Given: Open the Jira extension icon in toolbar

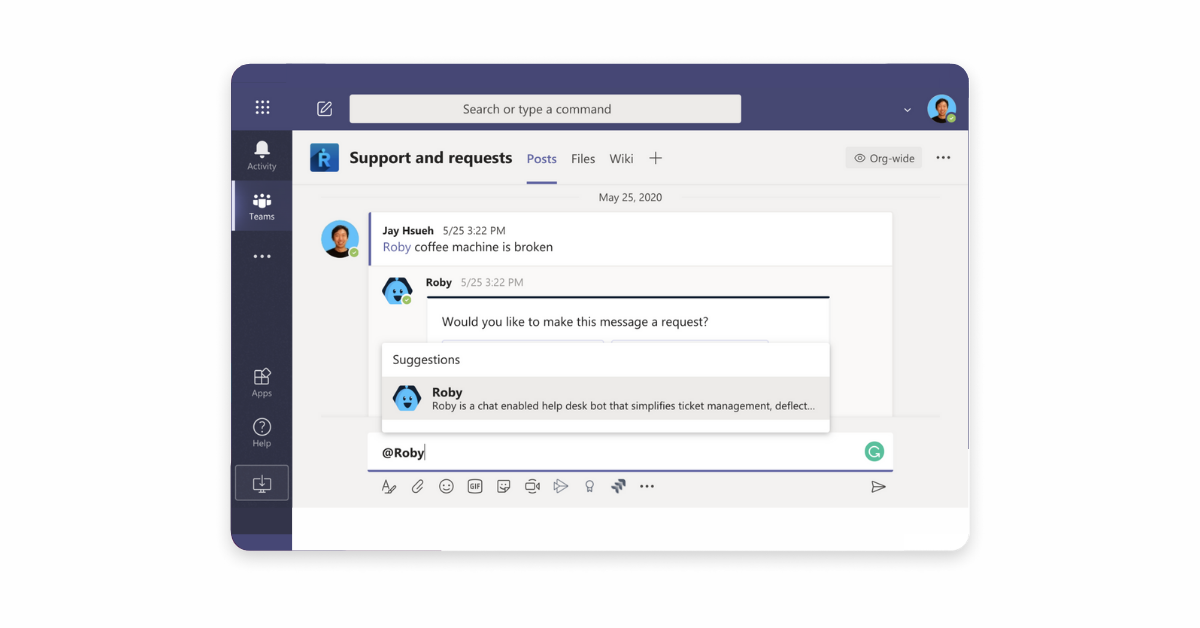Looking at the screenshot, I should tap(618, 487).
